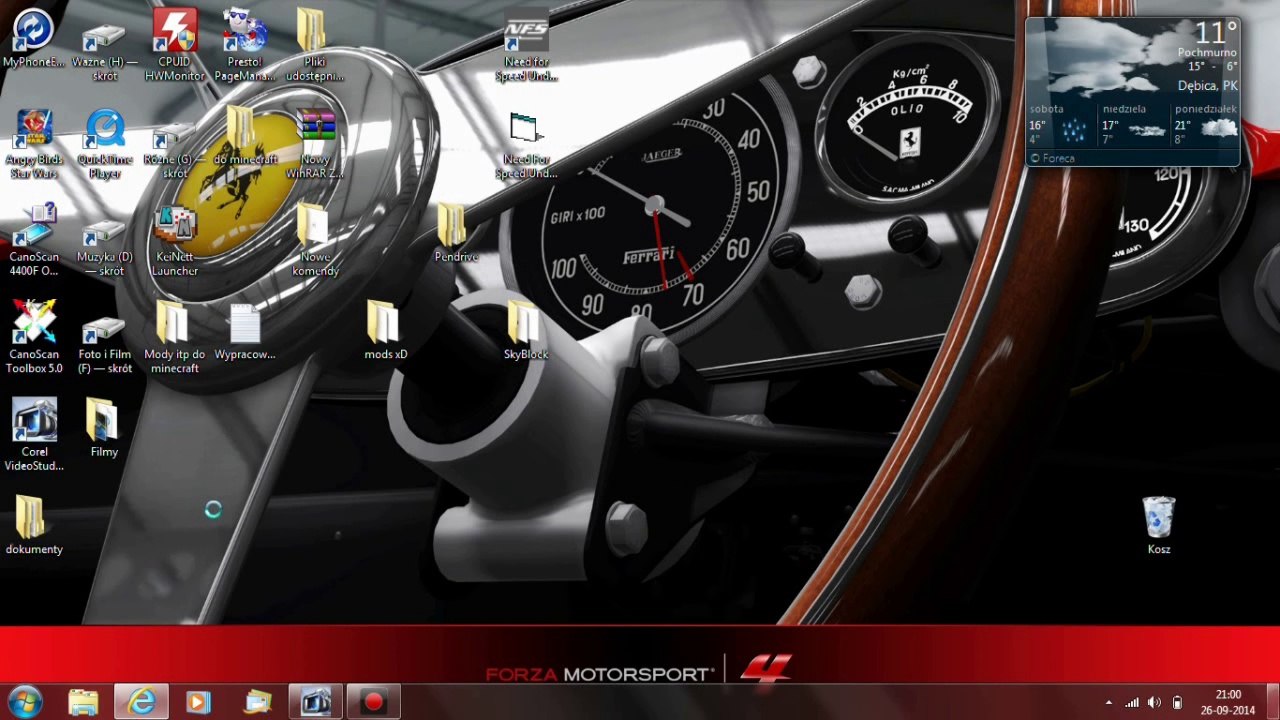Open the SkyBlock folder

(526, 331)
